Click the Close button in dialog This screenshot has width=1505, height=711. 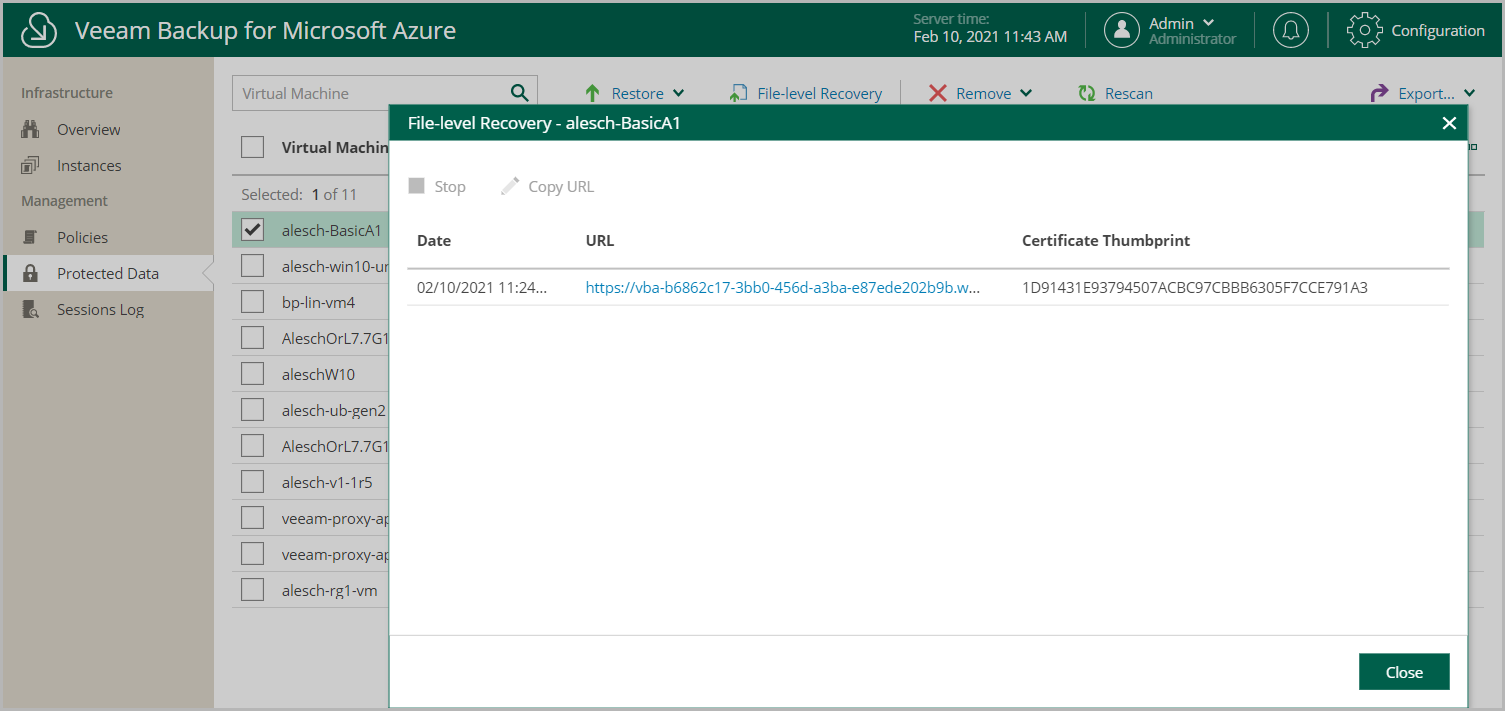click(1404, 672)
